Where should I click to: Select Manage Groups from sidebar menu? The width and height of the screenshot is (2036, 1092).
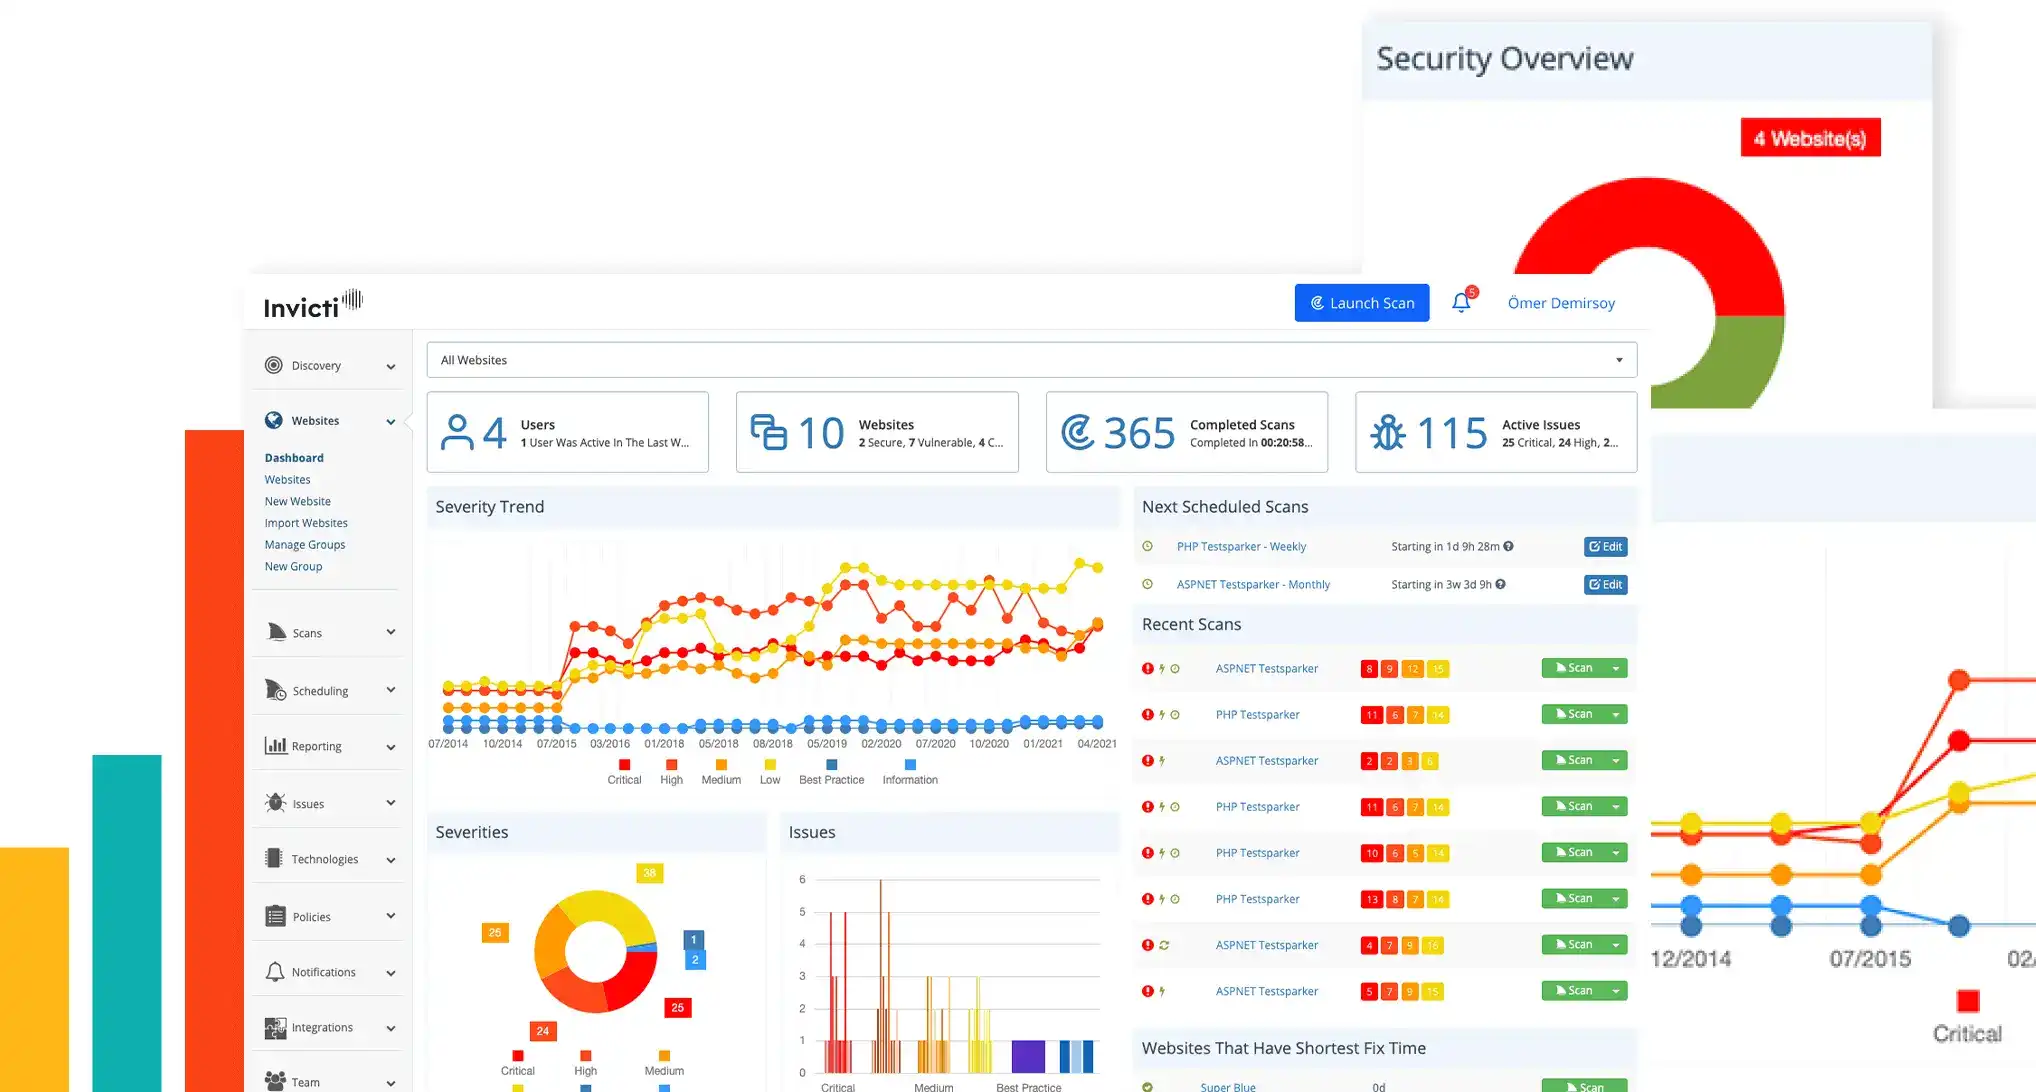304,544
